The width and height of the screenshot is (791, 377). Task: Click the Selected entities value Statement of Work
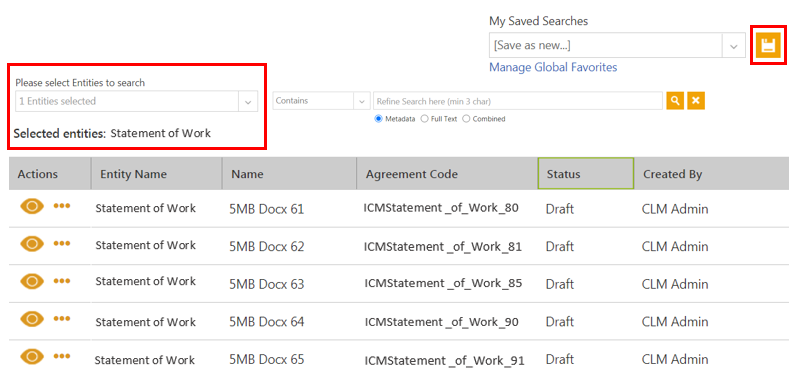point(160,133)
